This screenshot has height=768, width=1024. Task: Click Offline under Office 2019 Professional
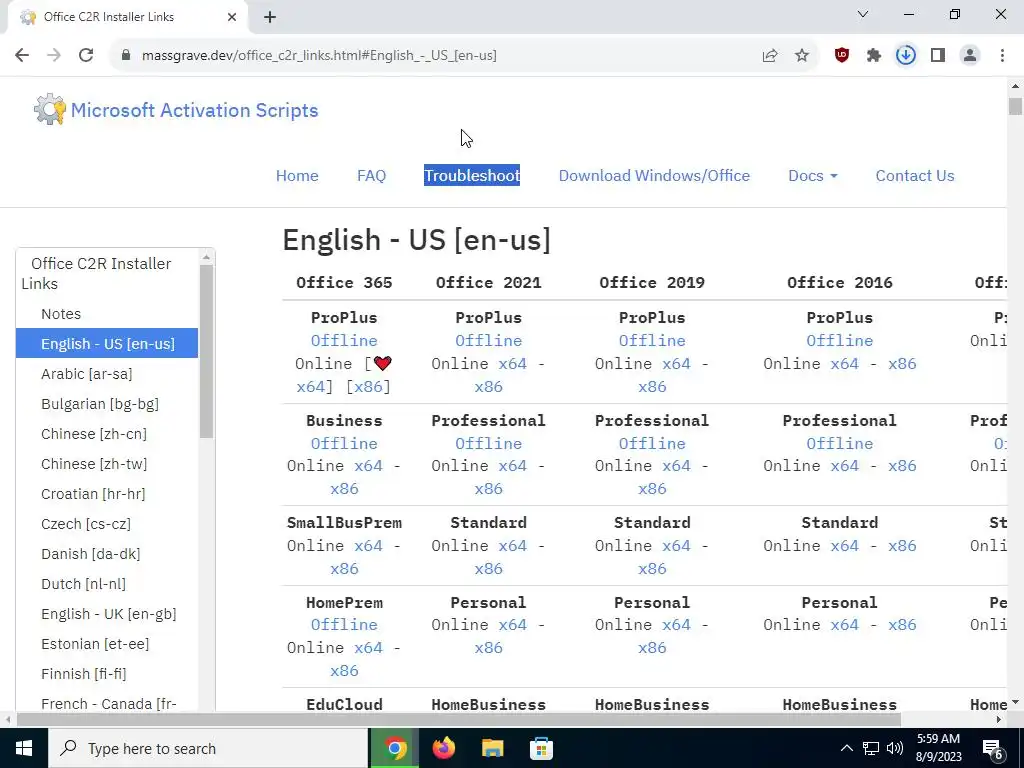pyautogui.click(x=652, y=443)
